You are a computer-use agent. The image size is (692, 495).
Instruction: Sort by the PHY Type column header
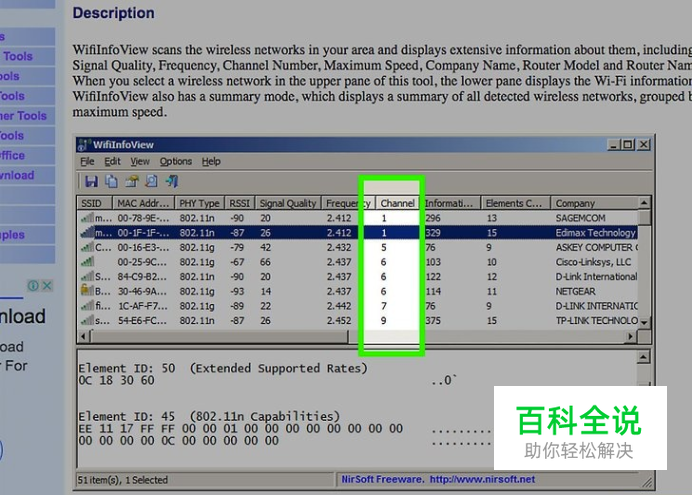pyautogui.click(x=199, y=203)
